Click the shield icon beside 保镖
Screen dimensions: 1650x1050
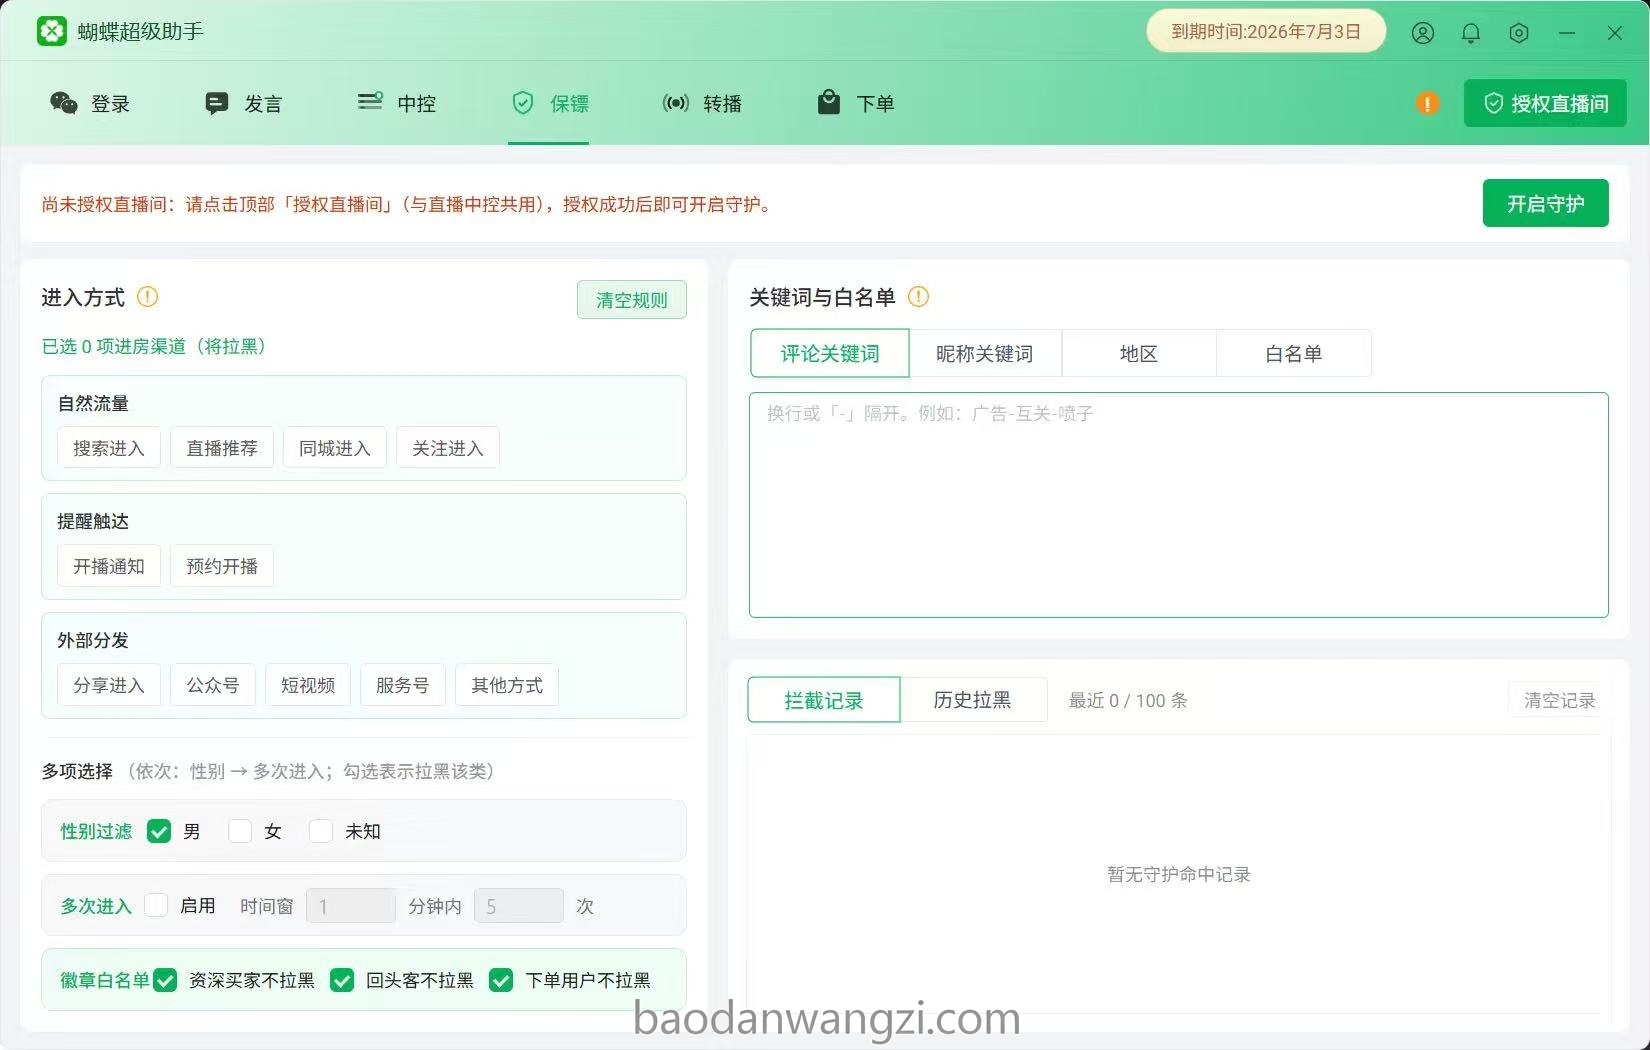[x=523, y=103]
